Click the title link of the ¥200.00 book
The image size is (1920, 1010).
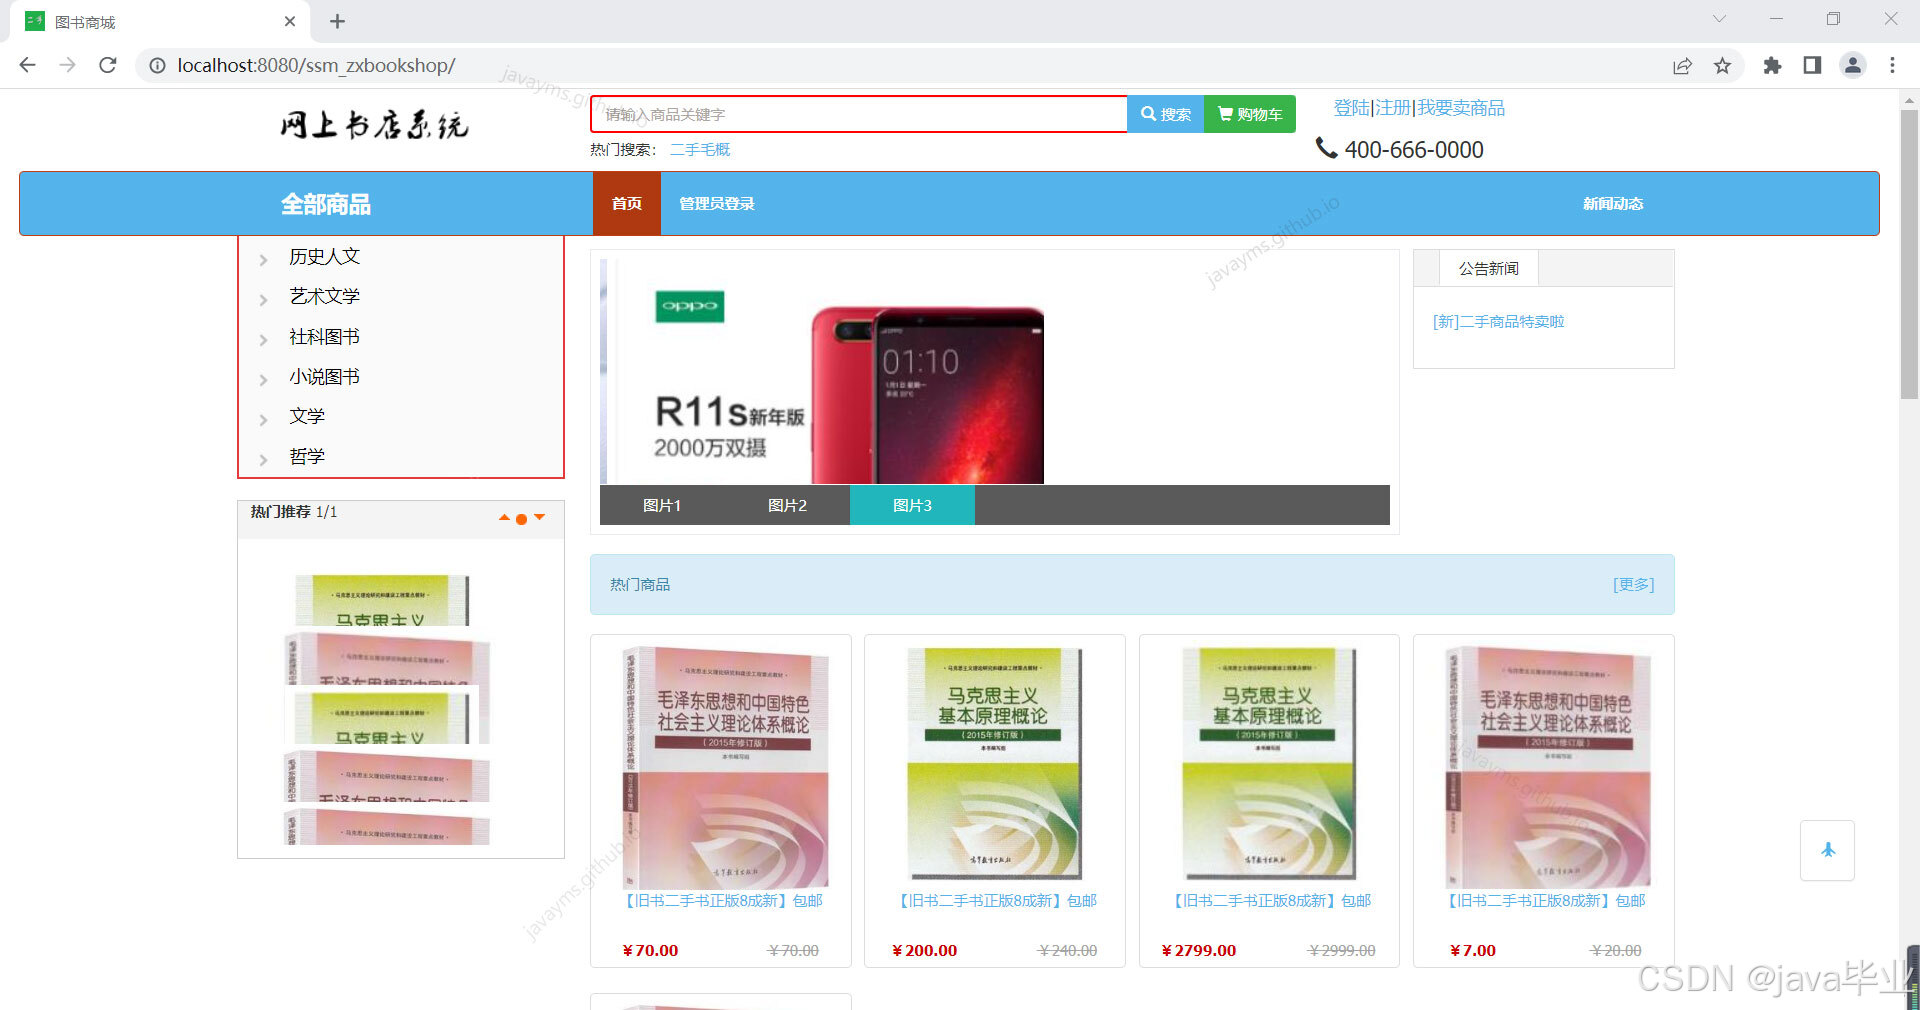(x=996, y=901)
